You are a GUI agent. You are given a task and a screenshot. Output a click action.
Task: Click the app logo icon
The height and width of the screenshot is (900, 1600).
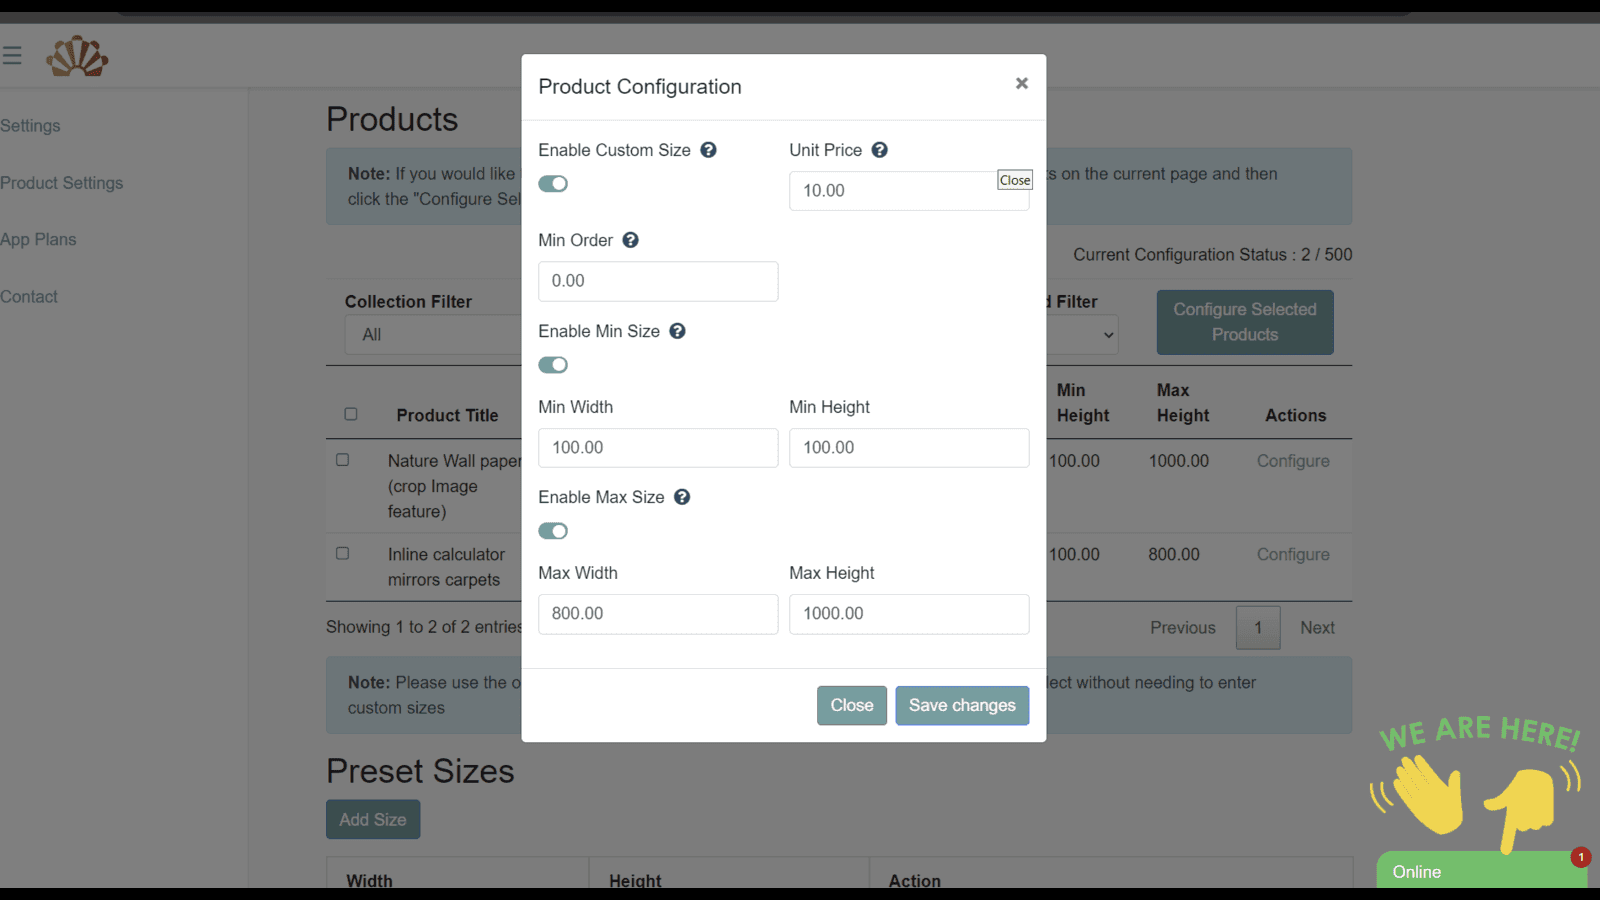coord(77,57)
